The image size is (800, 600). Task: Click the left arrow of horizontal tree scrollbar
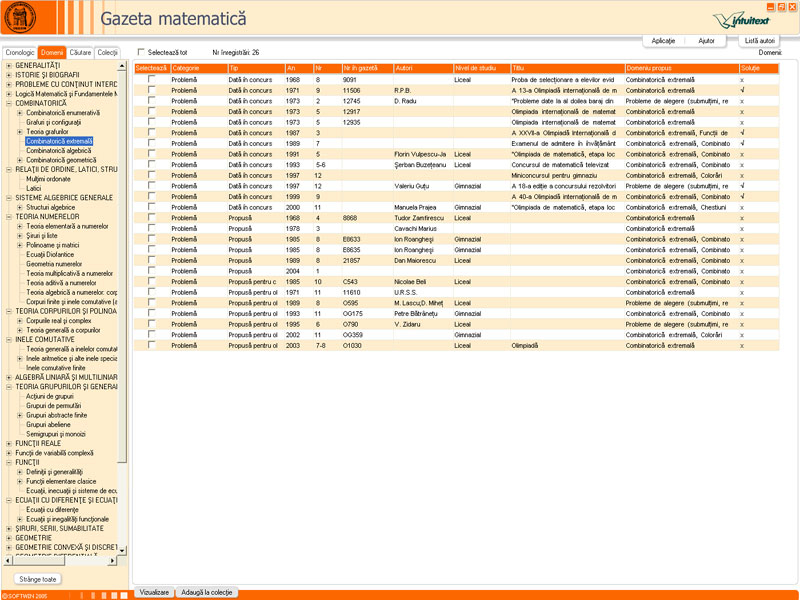8,560
